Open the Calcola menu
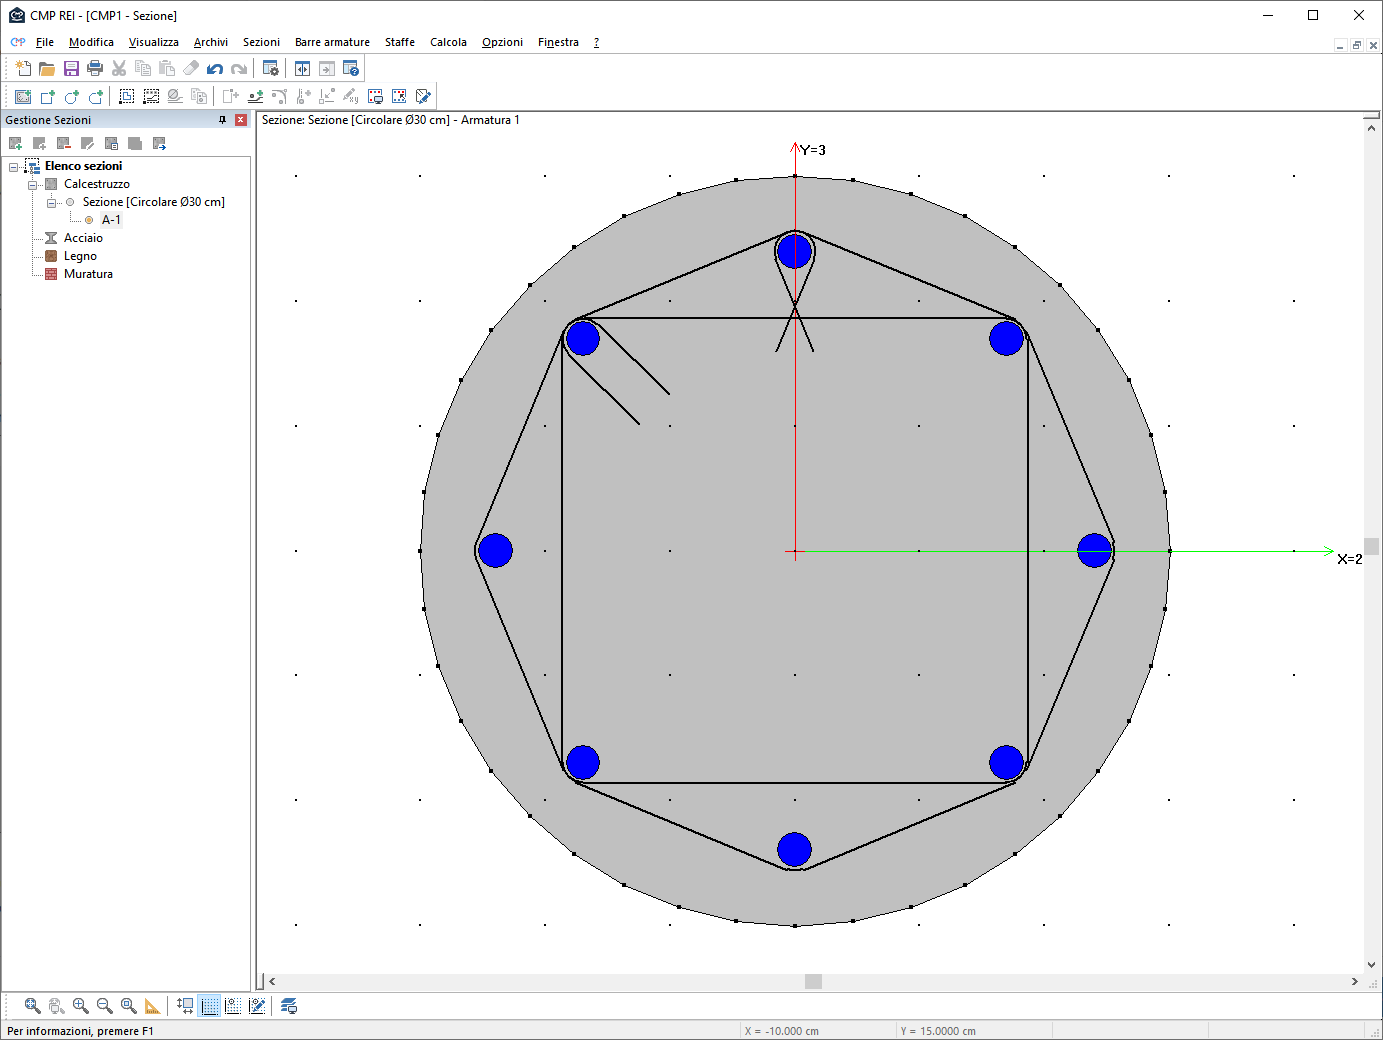The image size is (1383, 1040). [448, 42]
